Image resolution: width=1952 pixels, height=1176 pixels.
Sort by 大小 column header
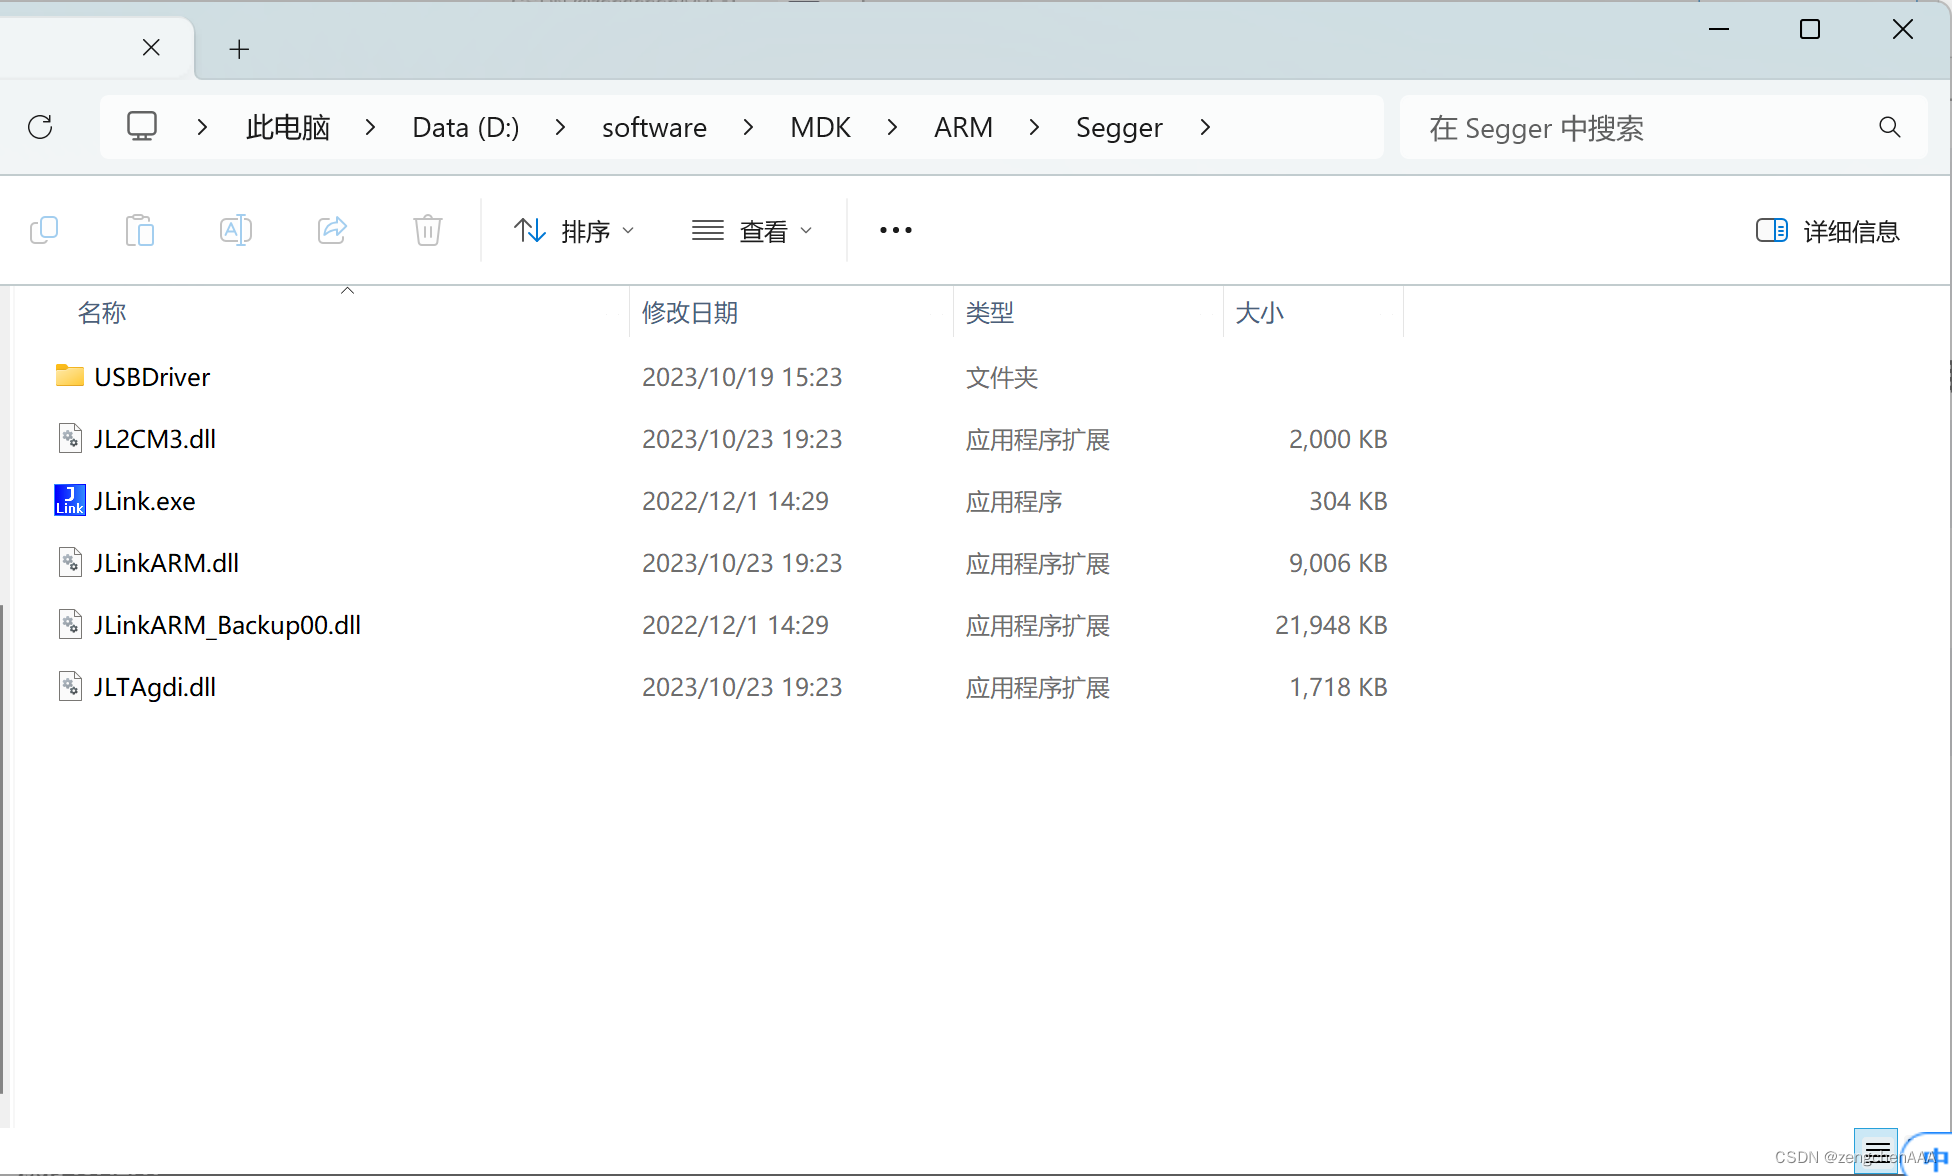pos(1259,313)
